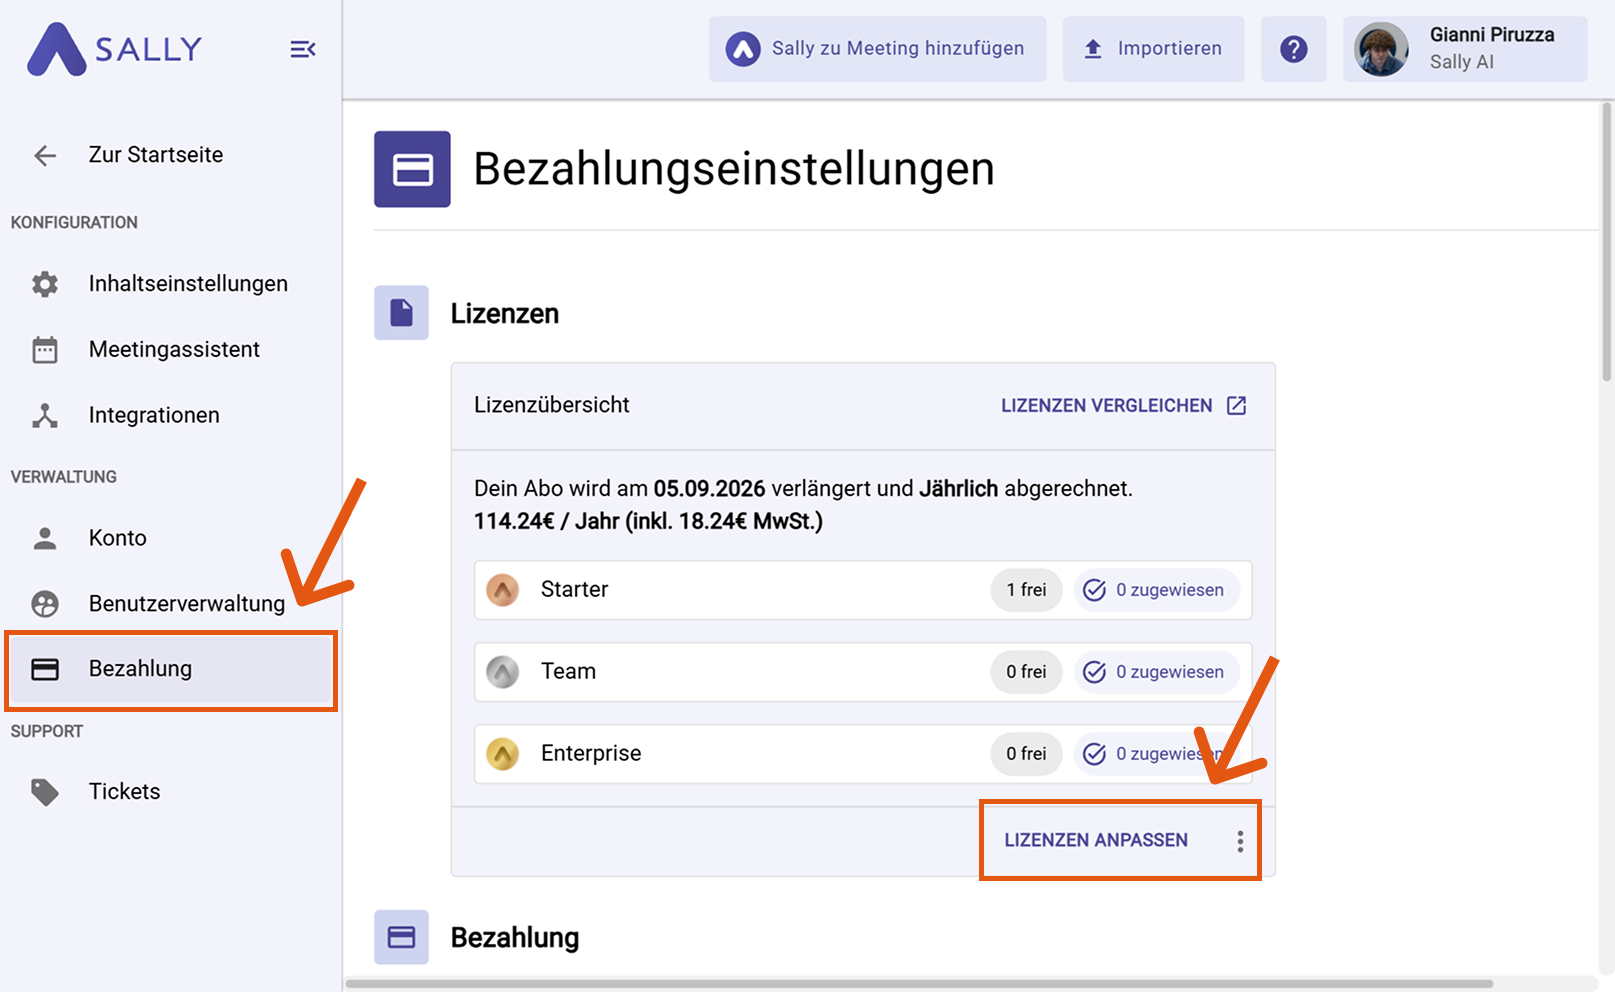Screen dimensions: 1615x992
Task: Click the back arrow beside Zur Startseite
Action: pyautogui.click(x=44, y=155)
